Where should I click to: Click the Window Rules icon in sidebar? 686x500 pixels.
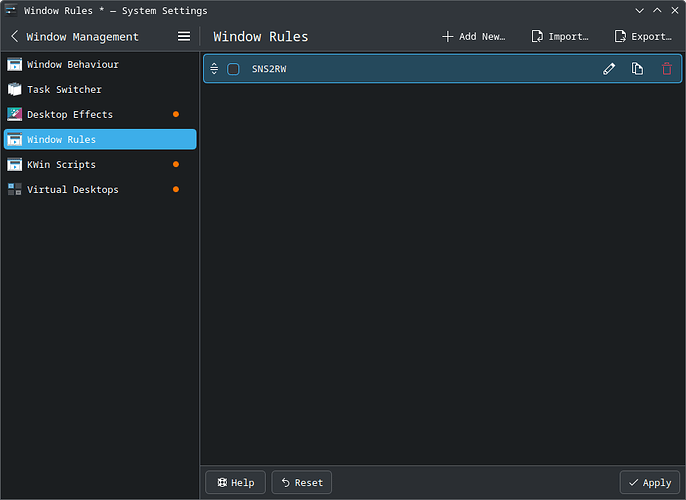[14, 139]
